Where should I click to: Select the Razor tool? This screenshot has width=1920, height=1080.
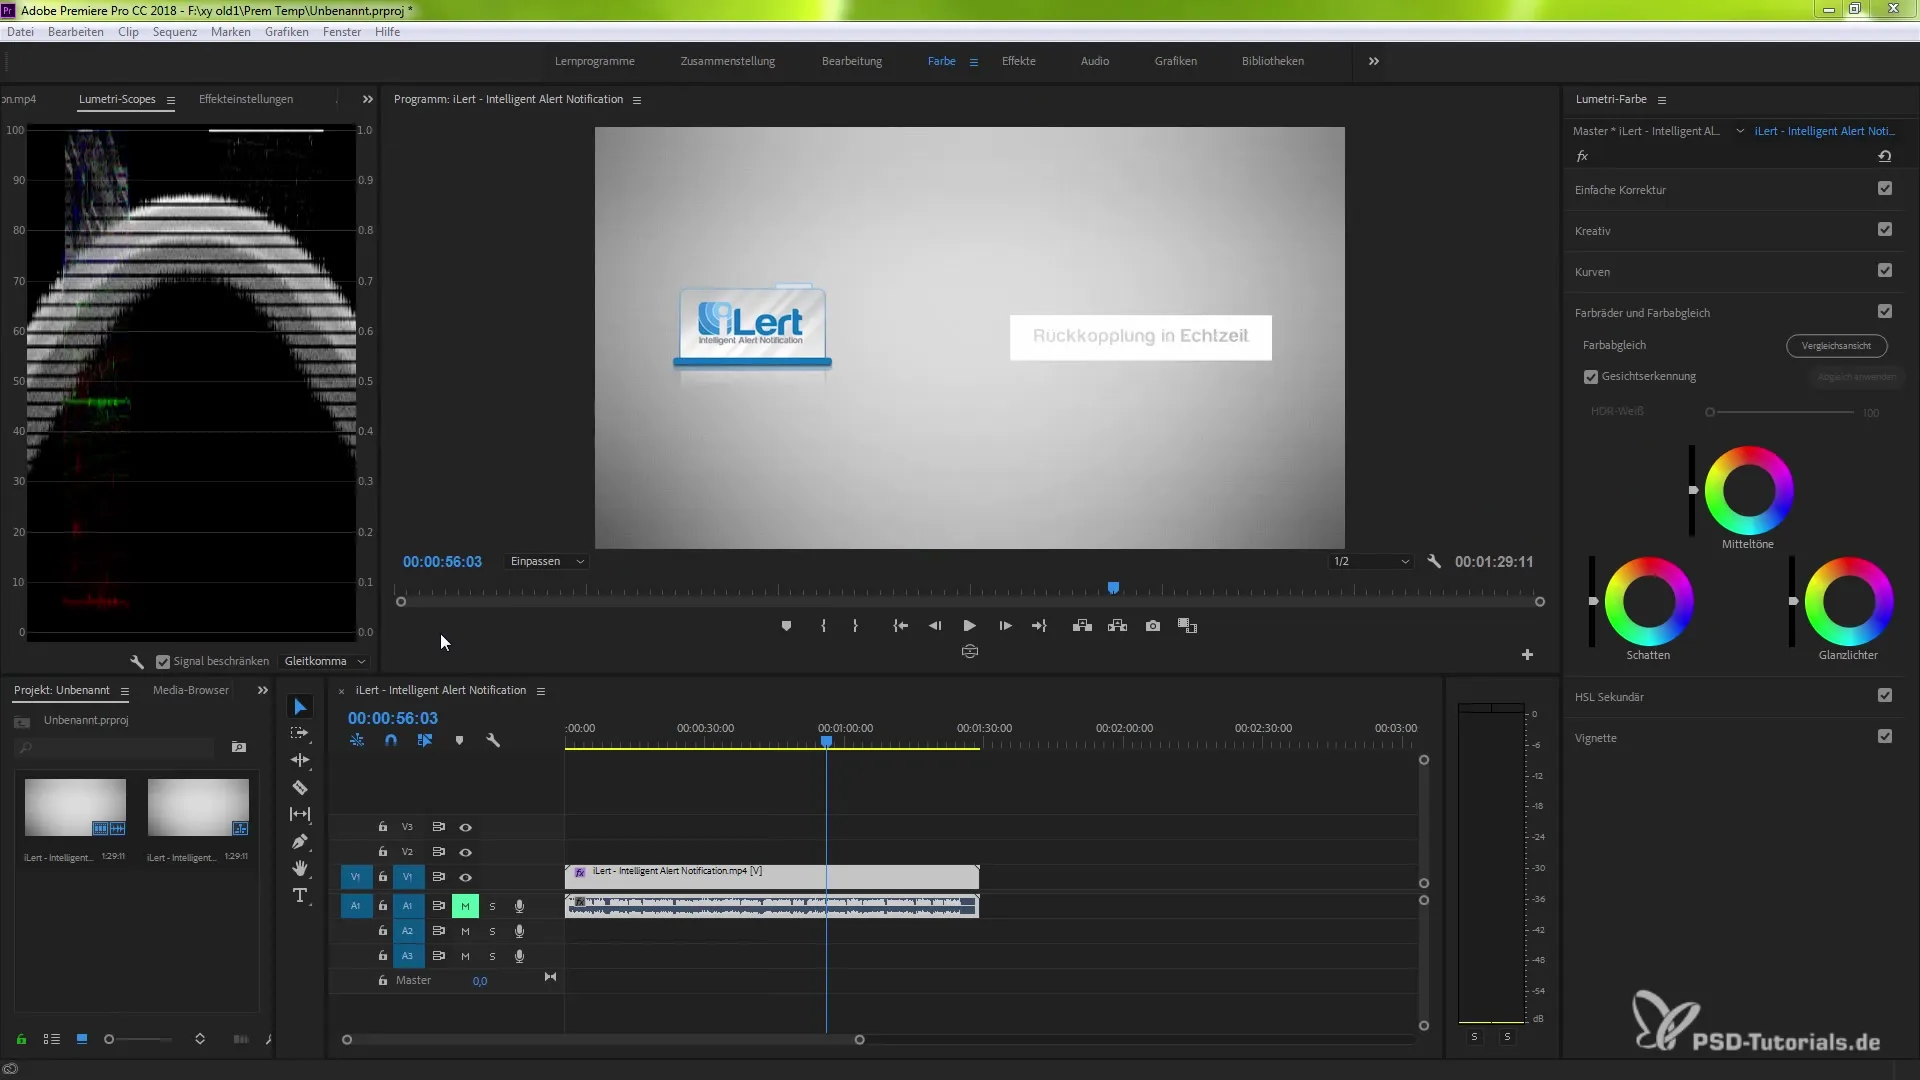300,787
